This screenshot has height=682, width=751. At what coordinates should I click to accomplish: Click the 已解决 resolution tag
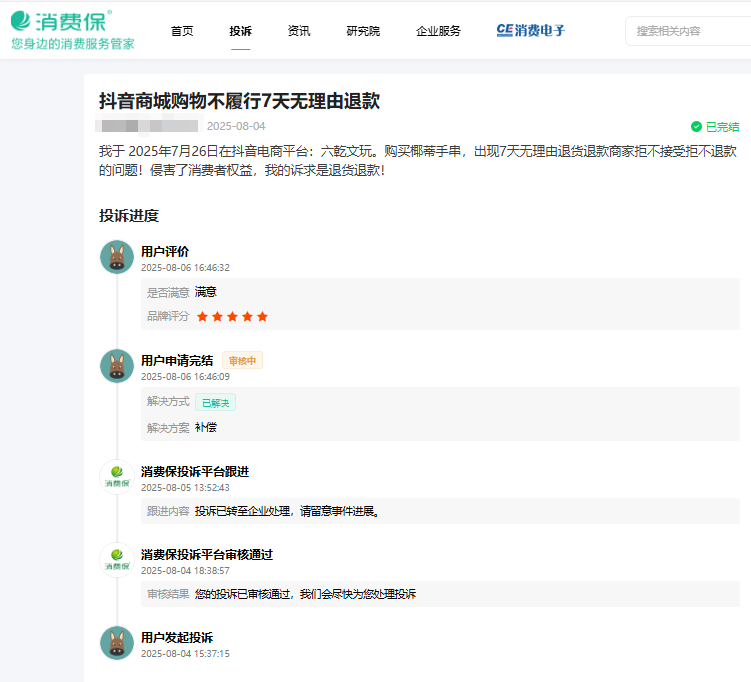point(215,403)
